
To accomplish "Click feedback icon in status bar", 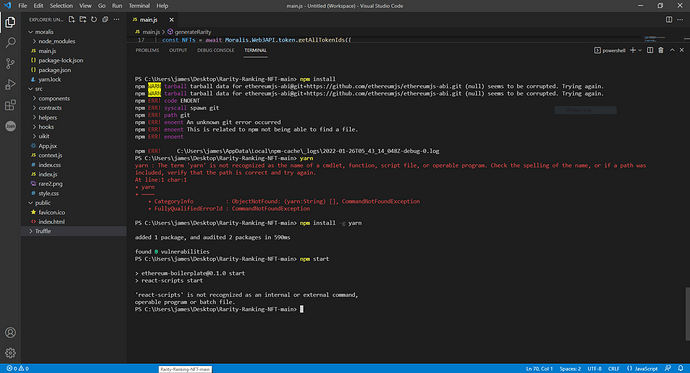I will click(668, 369).
